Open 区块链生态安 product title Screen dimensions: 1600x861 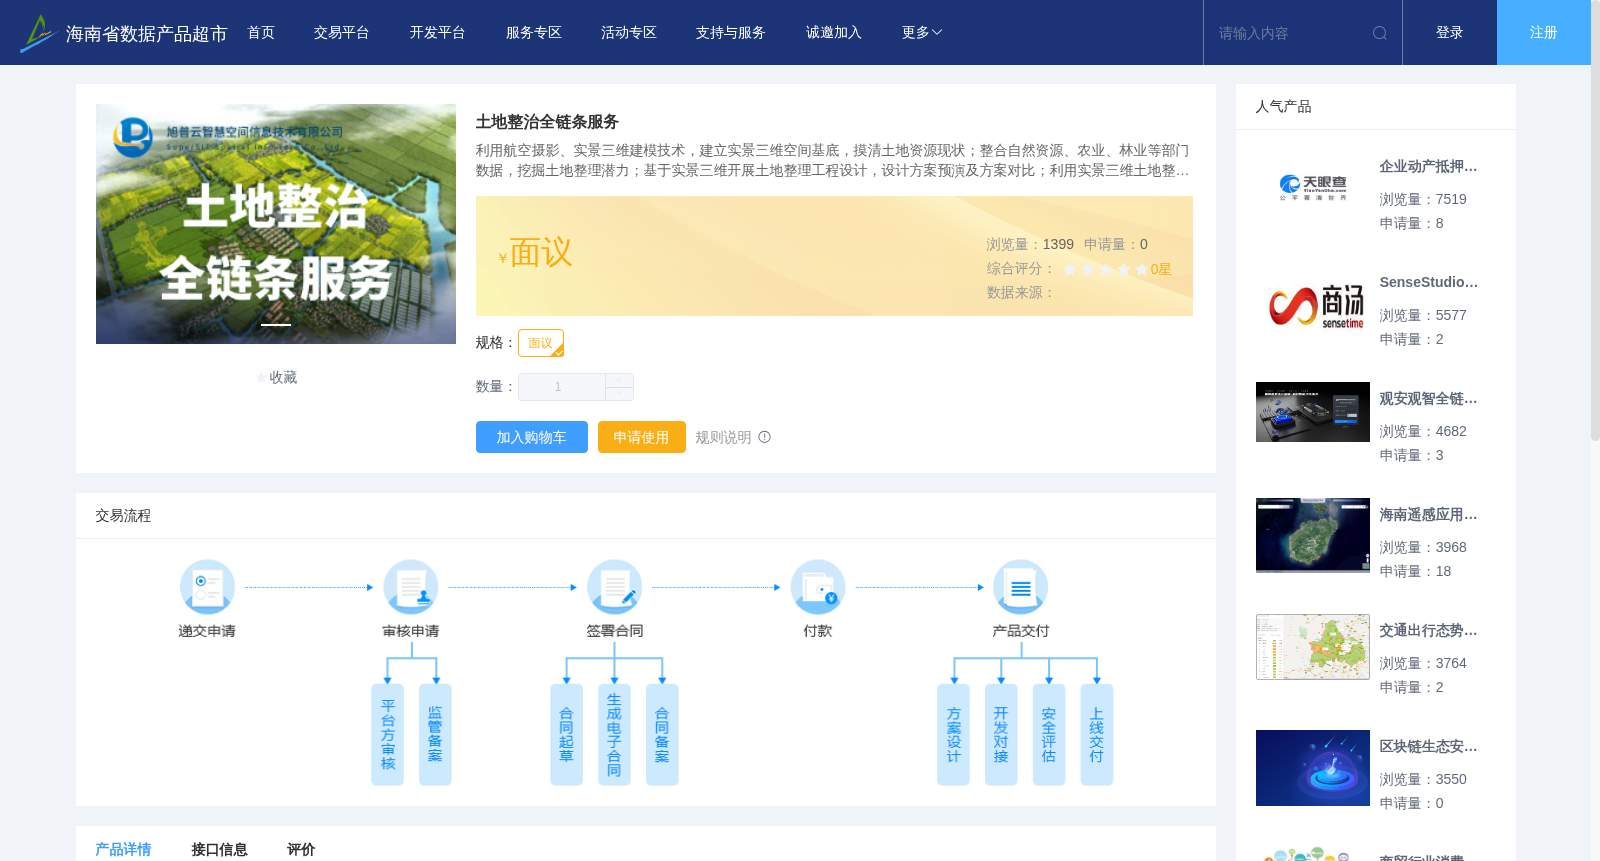point(1428,747)
